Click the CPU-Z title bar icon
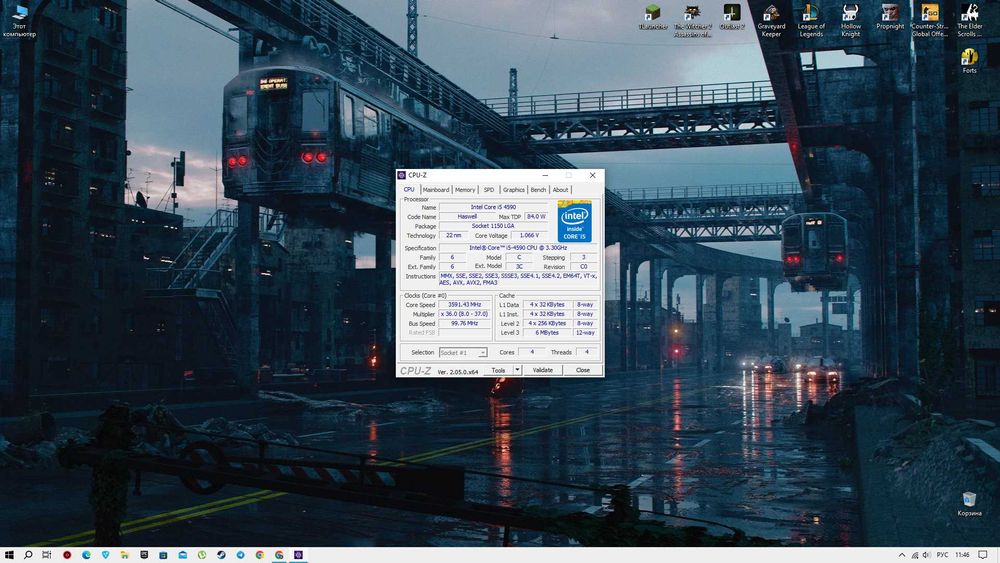Screen dimensions: 1000x563 tap(402, 175)
